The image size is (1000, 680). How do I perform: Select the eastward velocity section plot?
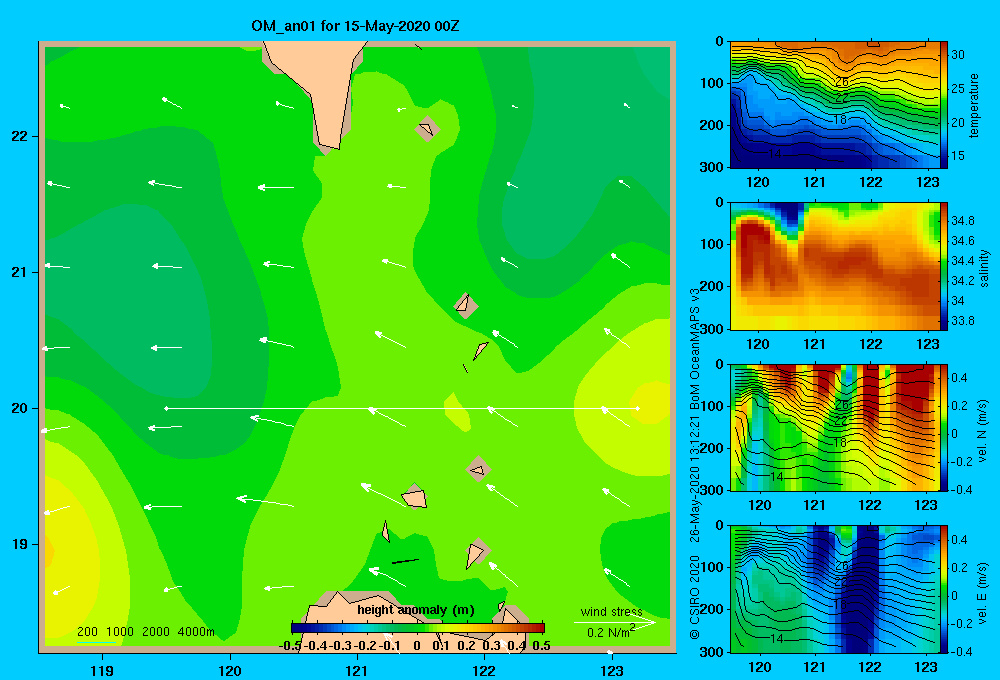coord(834,589)
